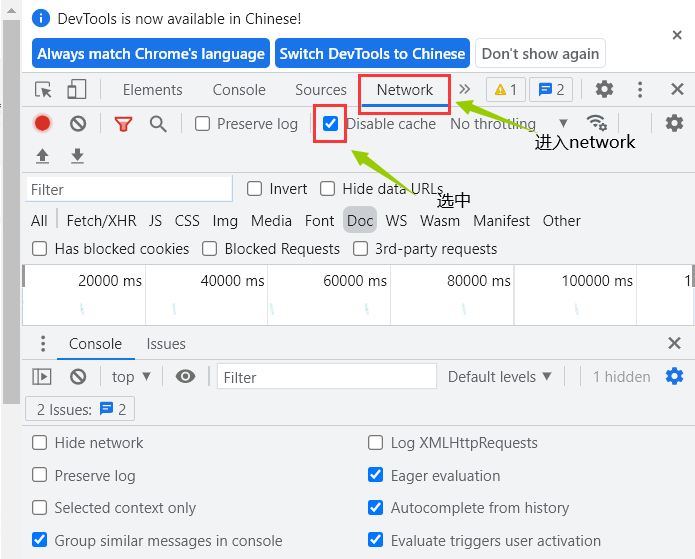
Task: Filter requests by All types
Action: point(39,220)
